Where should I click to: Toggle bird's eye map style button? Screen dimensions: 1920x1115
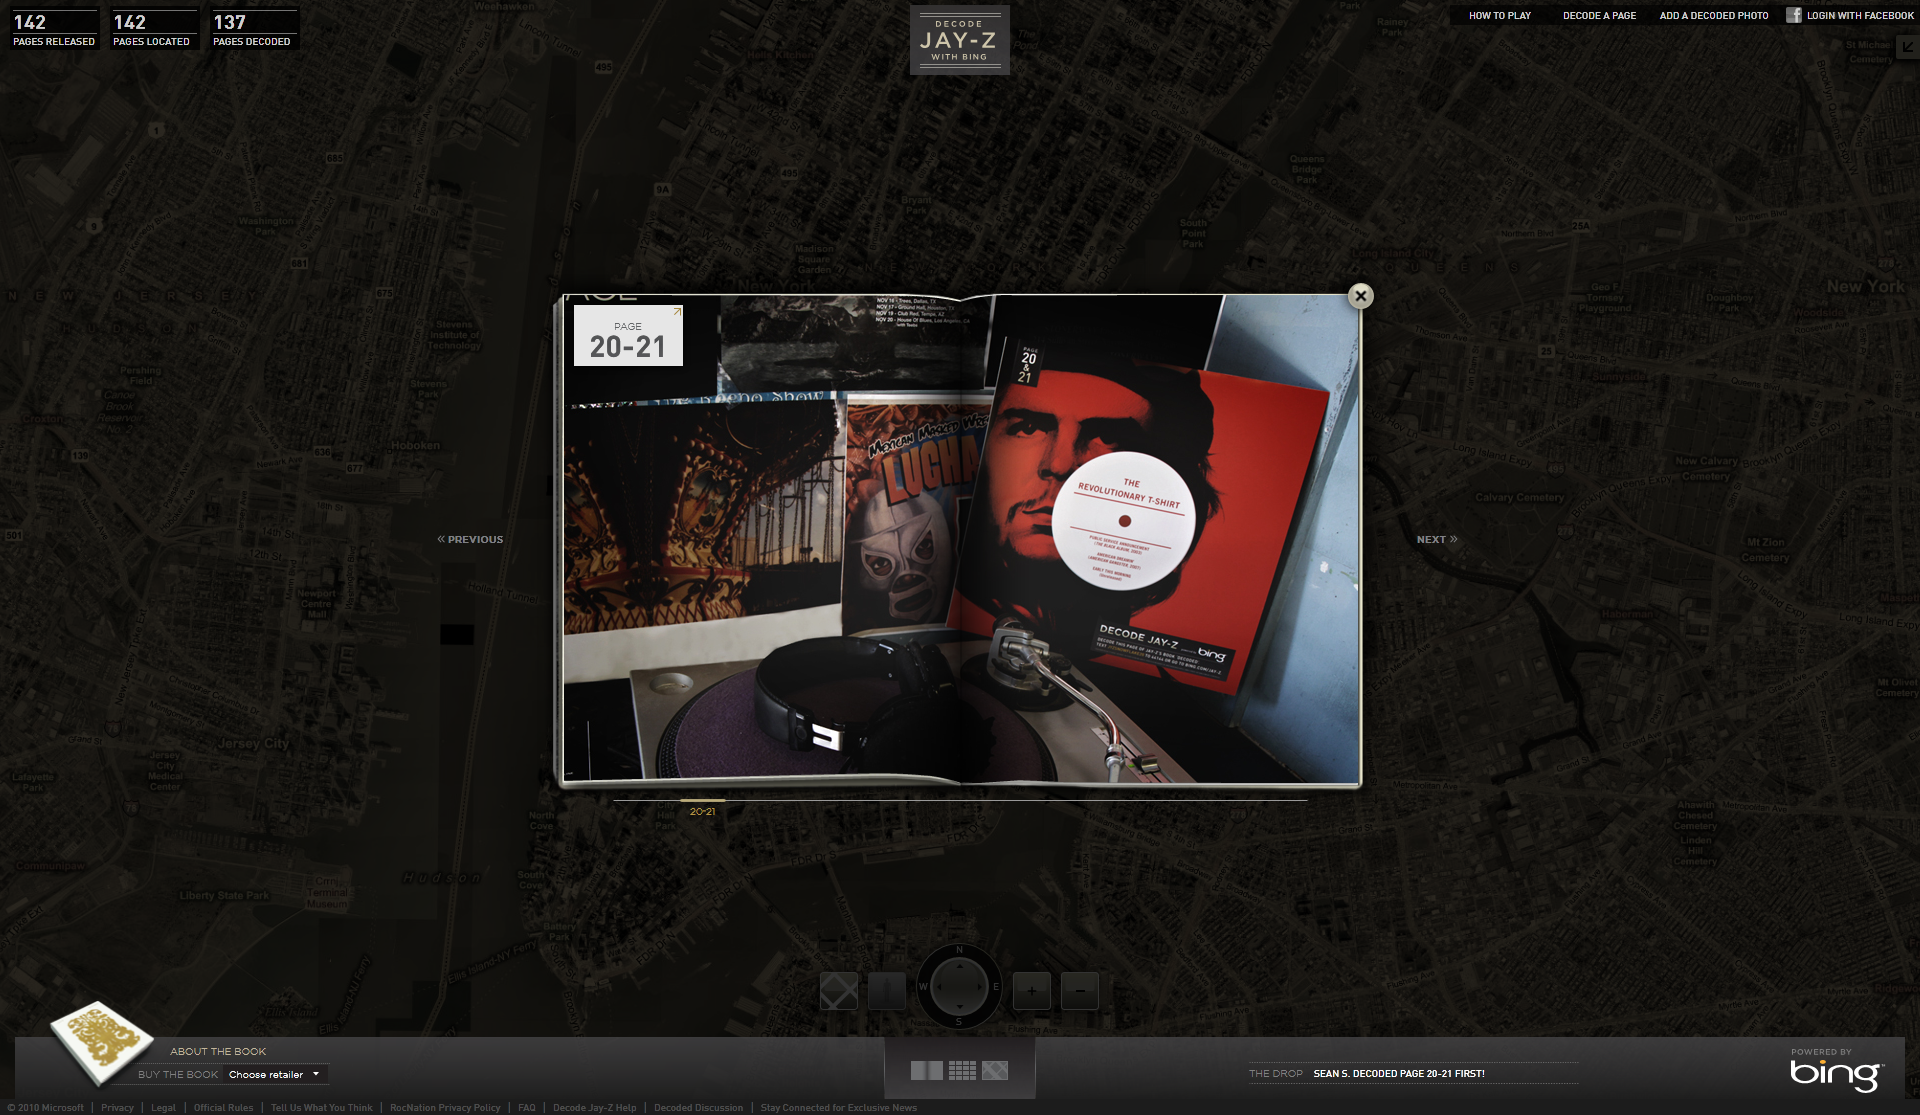pyautogui.click(x=839, y=991)
